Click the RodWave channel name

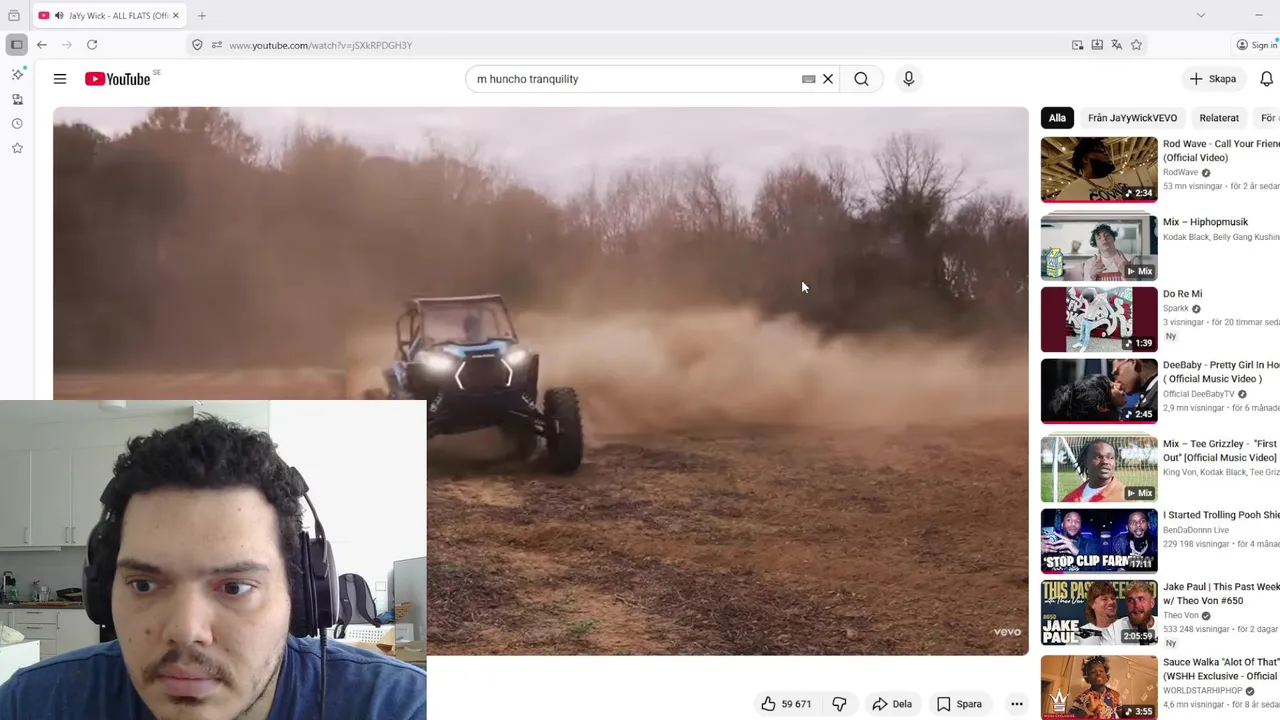1180,172
